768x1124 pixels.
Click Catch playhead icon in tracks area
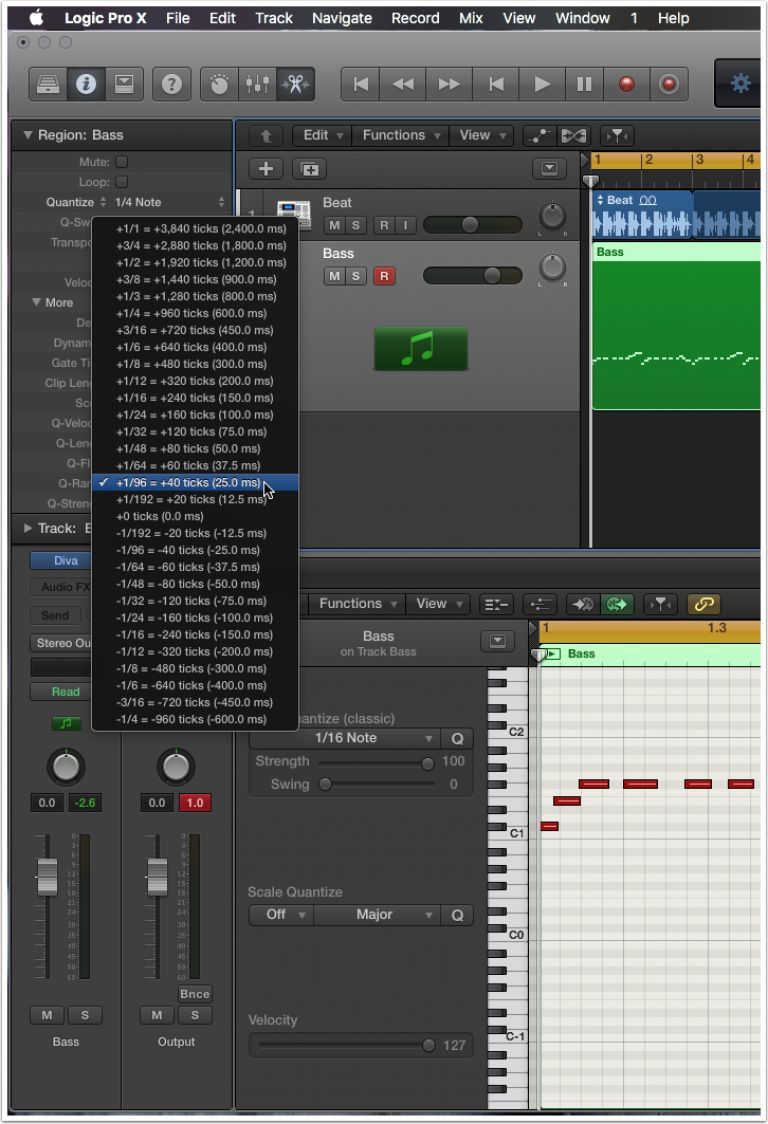[x=617, y=135]
